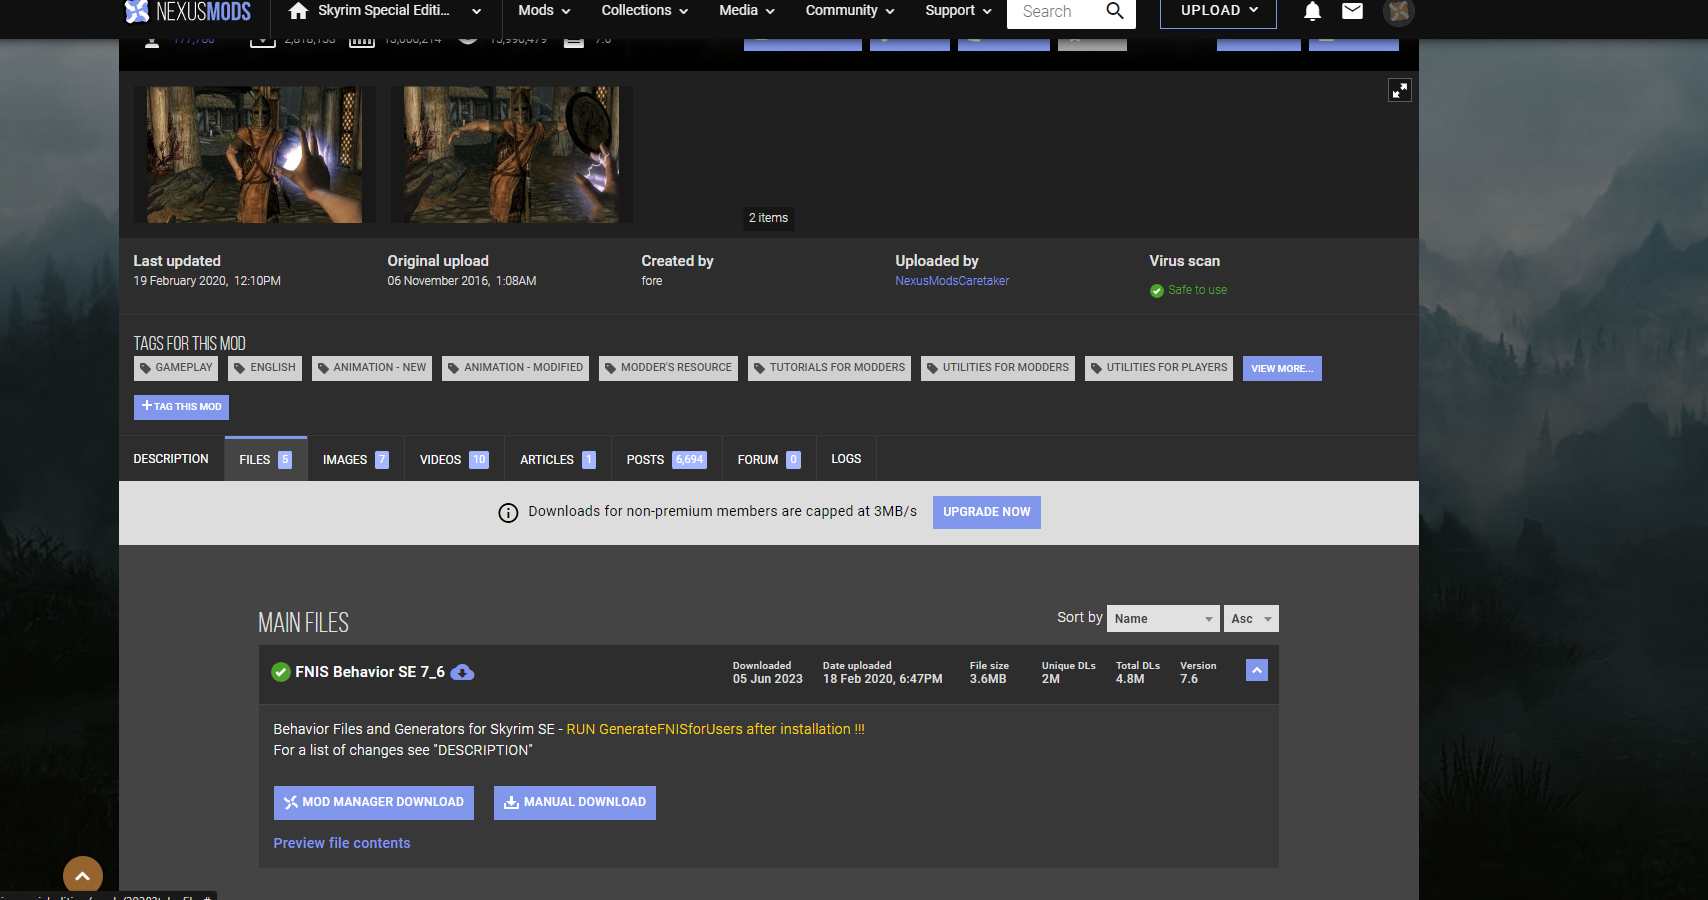Click the total downloads value "4.8M"
Image resolution: width=1708 pixels, height=900 pixels.
click(1130, 679)
